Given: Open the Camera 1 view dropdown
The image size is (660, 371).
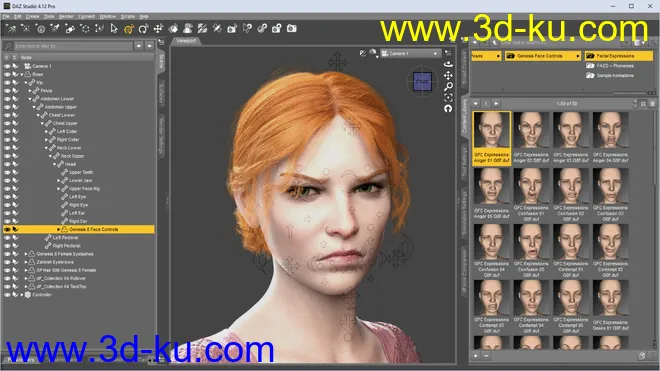Looking at the screenshot, I should pyautogui.click(x=410, y=53).
